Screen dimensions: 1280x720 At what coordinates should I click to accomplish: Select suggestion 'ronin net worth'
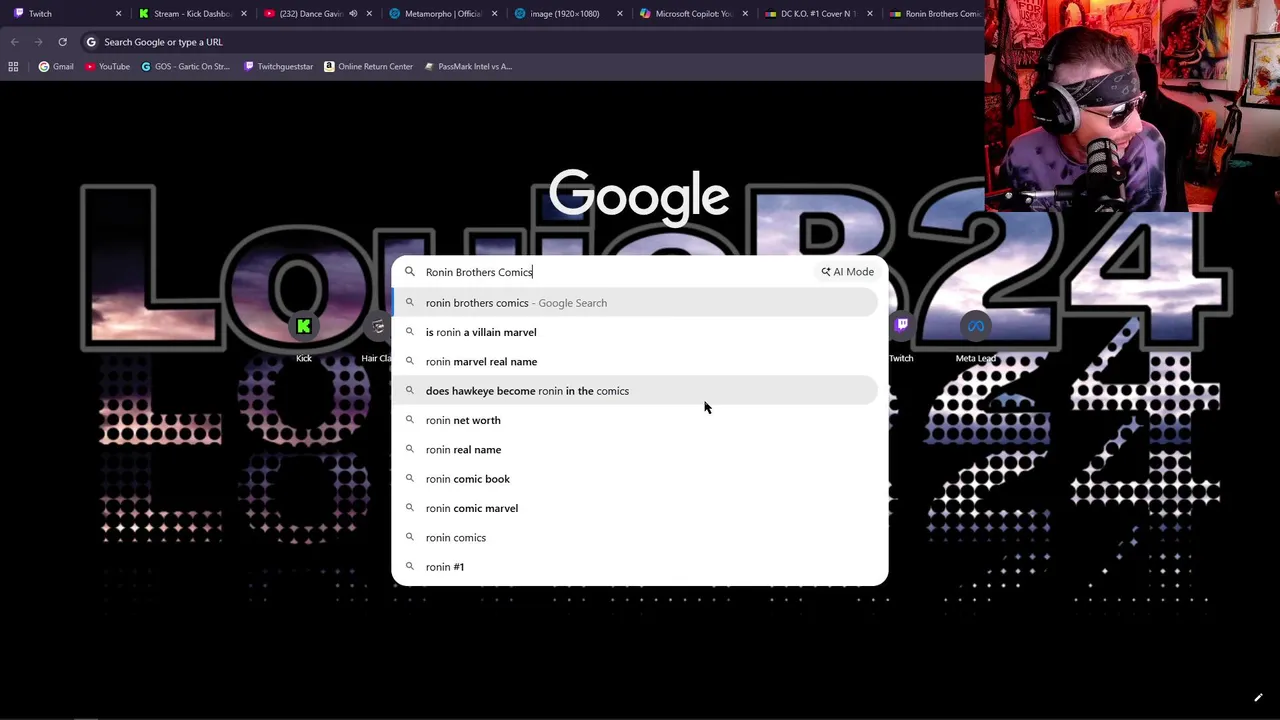(635, 420)
